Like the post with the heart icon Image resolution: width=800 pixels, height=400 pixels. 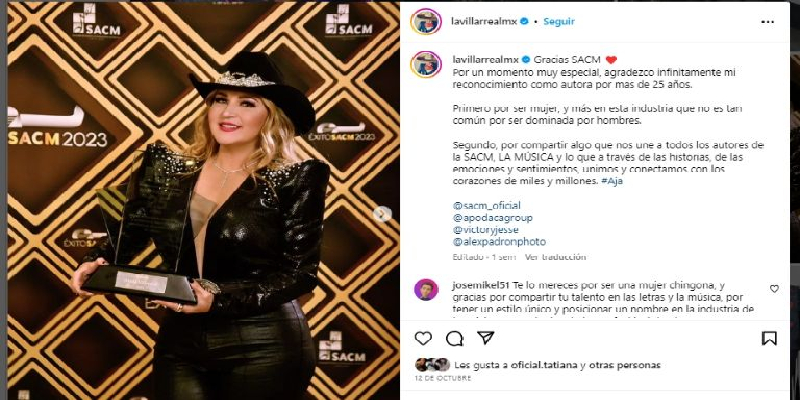coord(423,338)
